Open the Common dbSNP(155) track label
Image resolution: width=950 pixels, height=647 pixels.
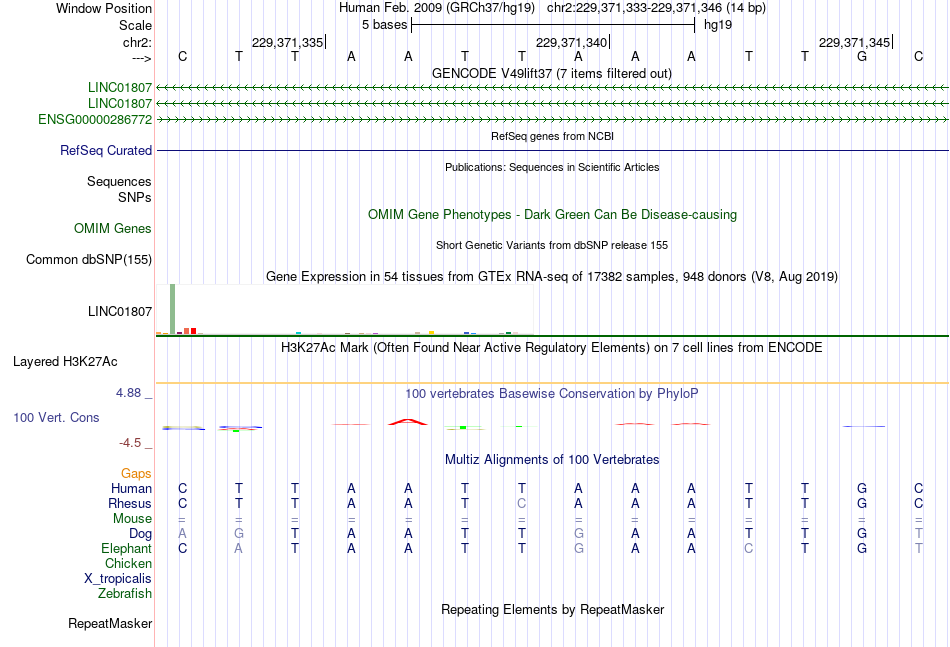tap(89, 259)
